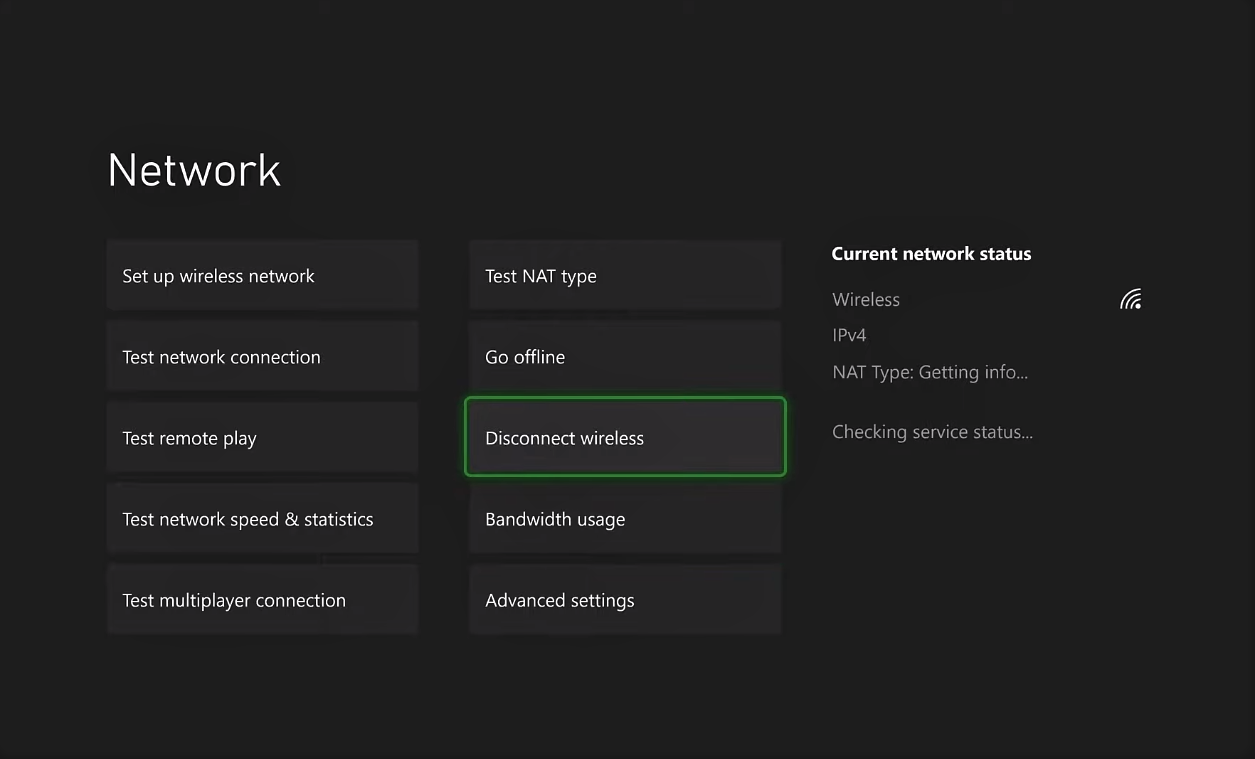
Task: Start the Test remote play option
Action: coord(262,438)
